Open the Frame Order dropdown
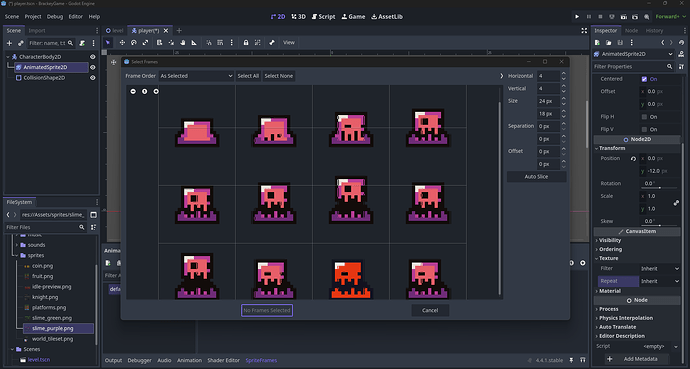 (x=196, y=76)
